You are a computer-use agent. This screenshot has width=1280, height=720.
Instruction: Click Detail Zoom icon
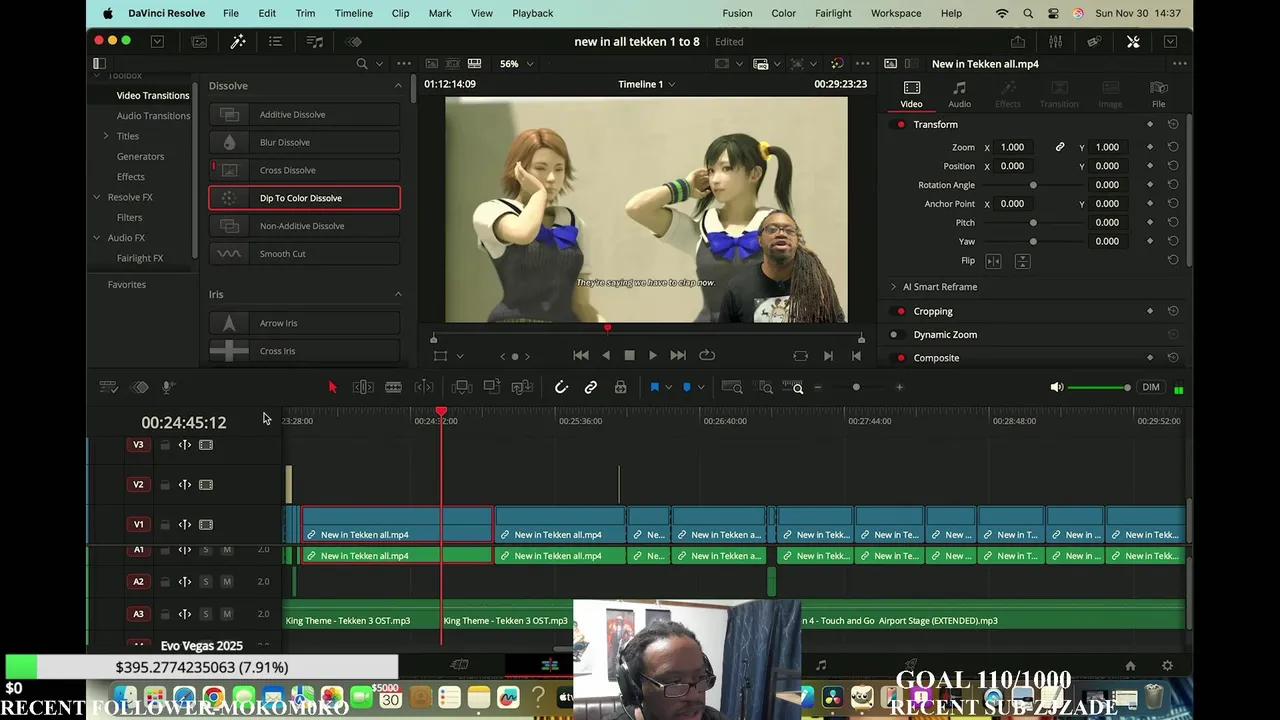point(765,387)
